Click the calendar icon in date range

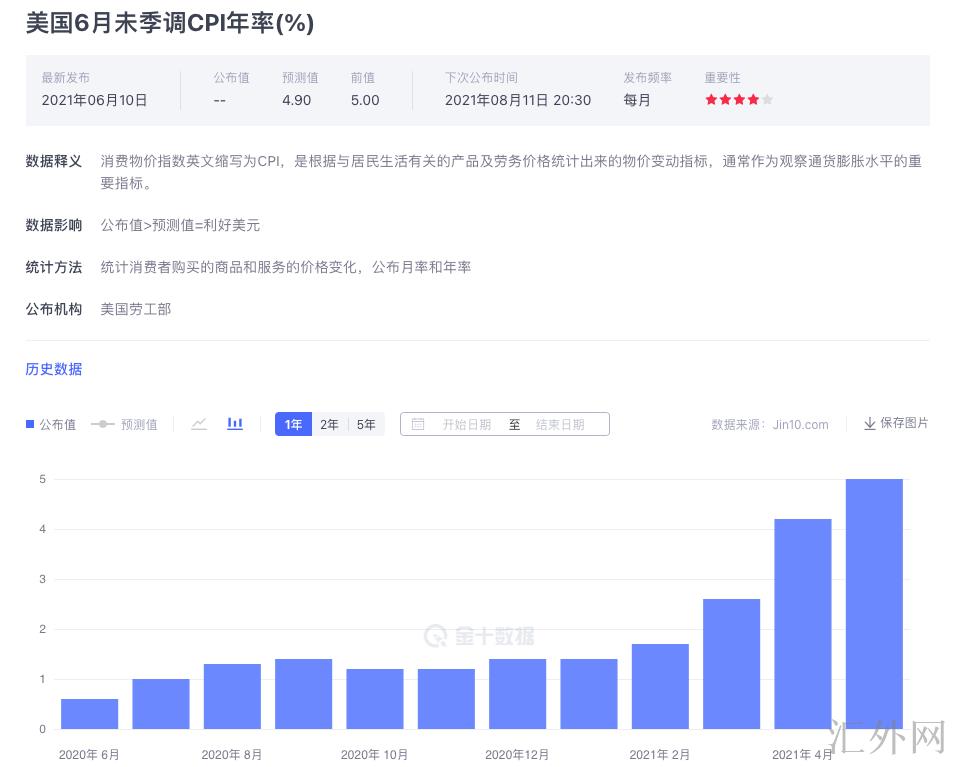pyautogui.click(x=418, y=424)
